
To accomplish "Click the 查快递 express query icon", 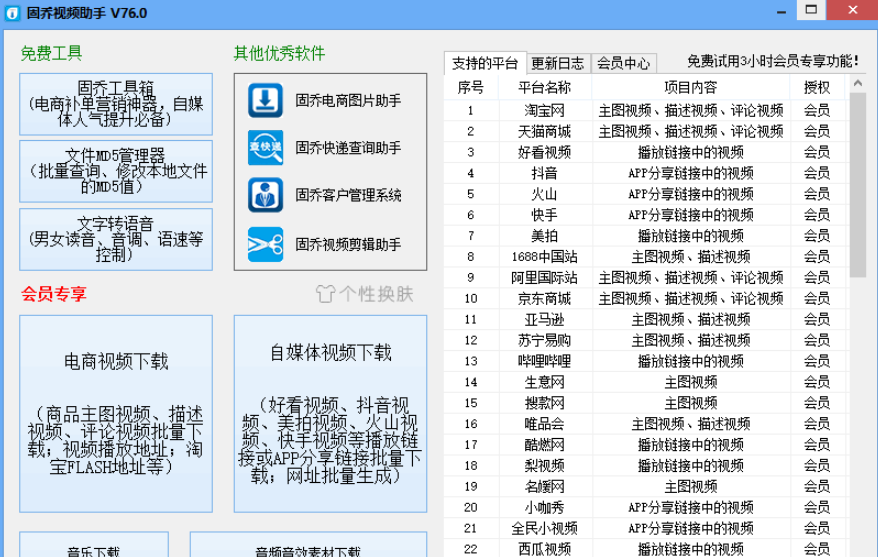I will click(x=265, y=148).
